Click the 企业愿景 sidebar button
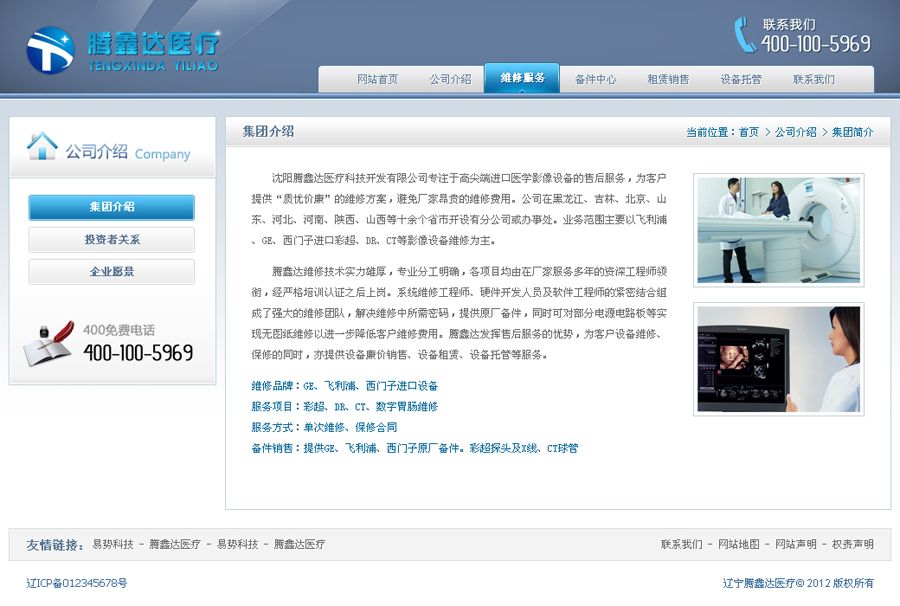 coord(112,272)
